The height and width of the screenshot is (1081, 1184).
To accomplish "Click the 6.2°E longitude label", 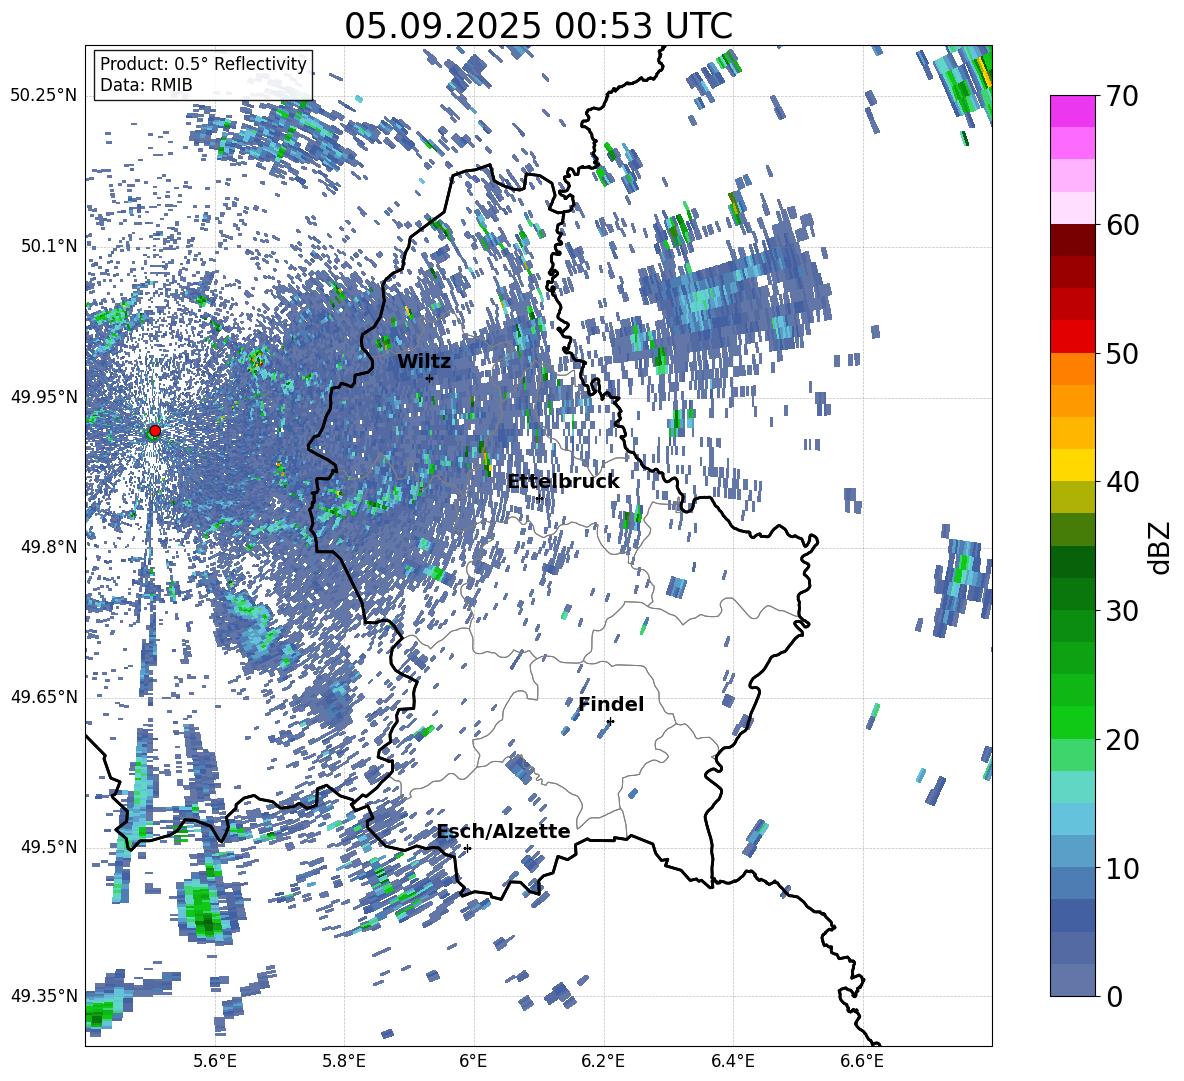I will (x=603, y=1061).
